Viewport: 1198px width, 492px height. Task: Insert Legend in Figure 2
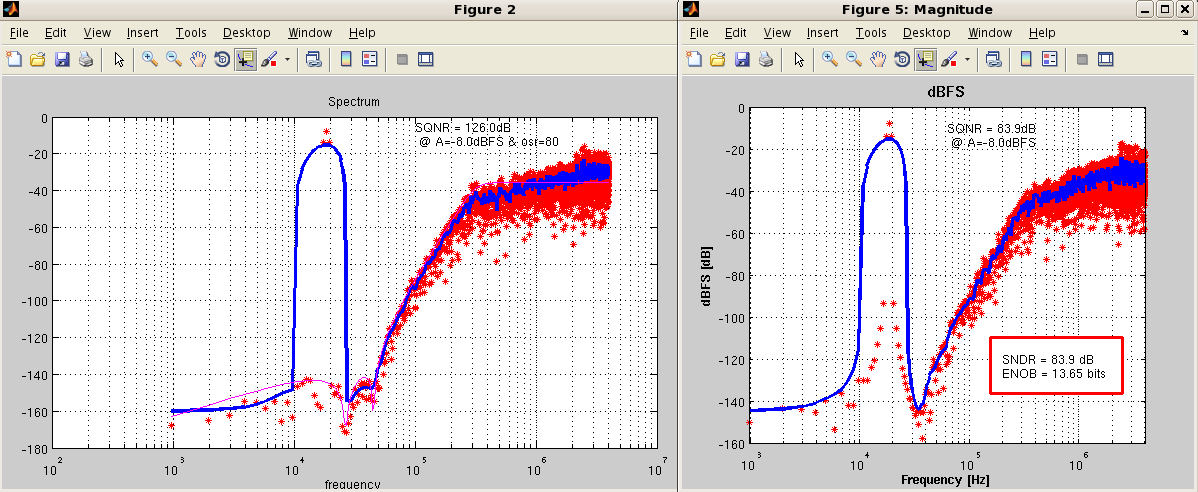370,60
